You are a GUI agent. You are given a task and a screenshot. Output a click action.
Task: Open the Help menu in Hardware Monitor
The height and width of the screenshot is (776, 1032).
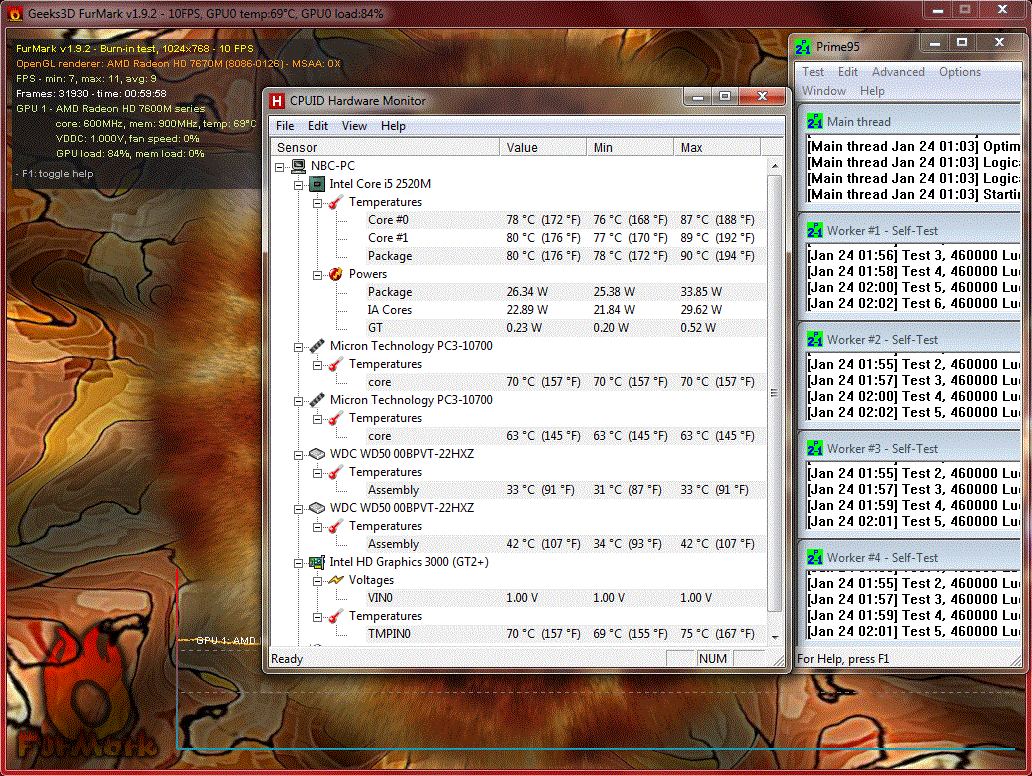(x=393, y=126)
